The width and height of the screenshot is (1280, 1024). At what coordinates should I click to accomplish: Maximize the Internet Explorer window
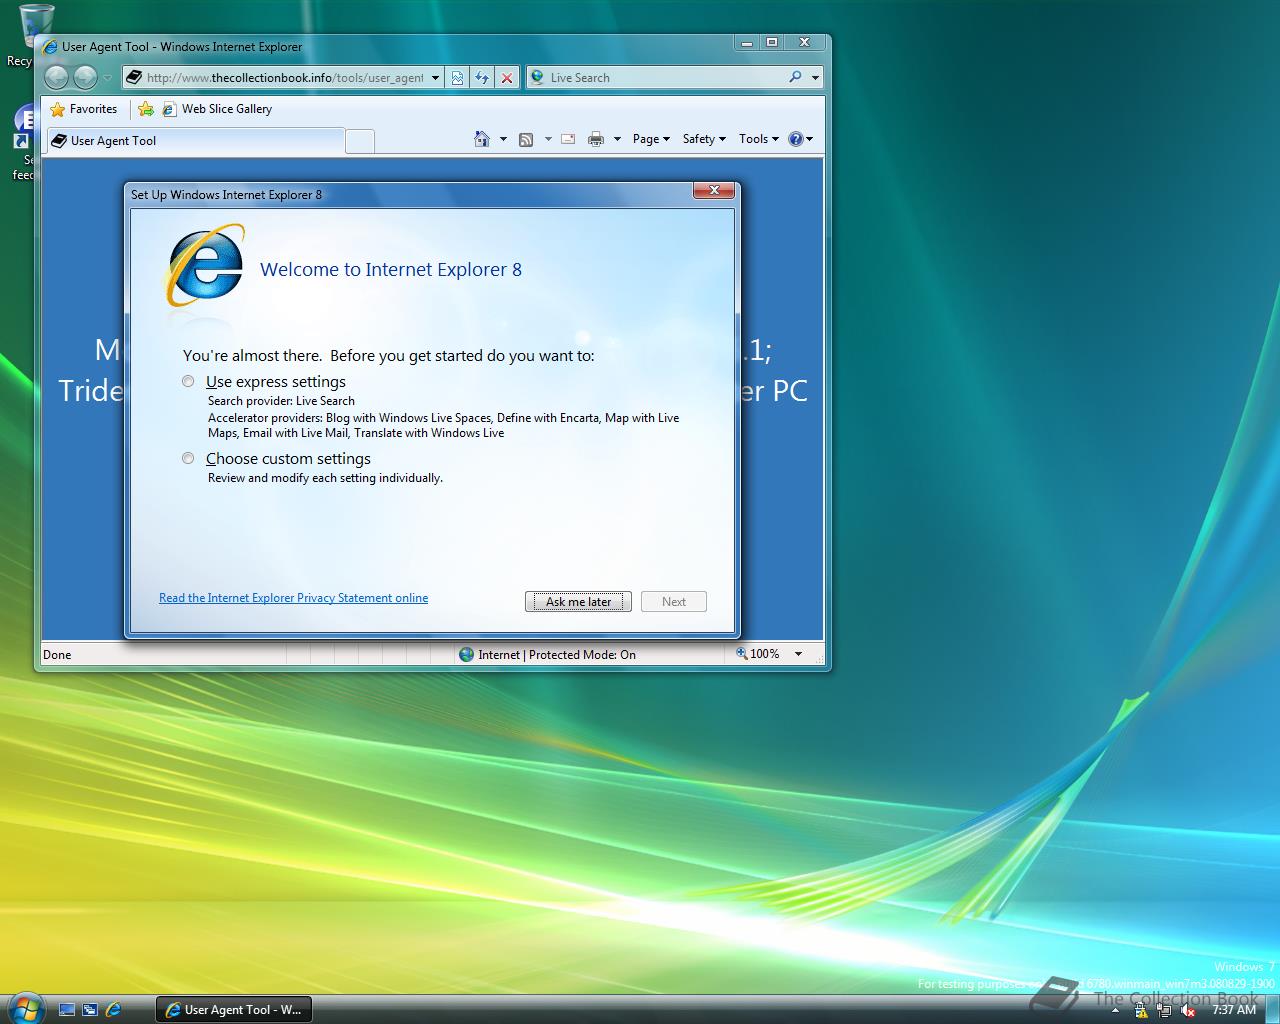pyautogui.click(x=772, y=42)
